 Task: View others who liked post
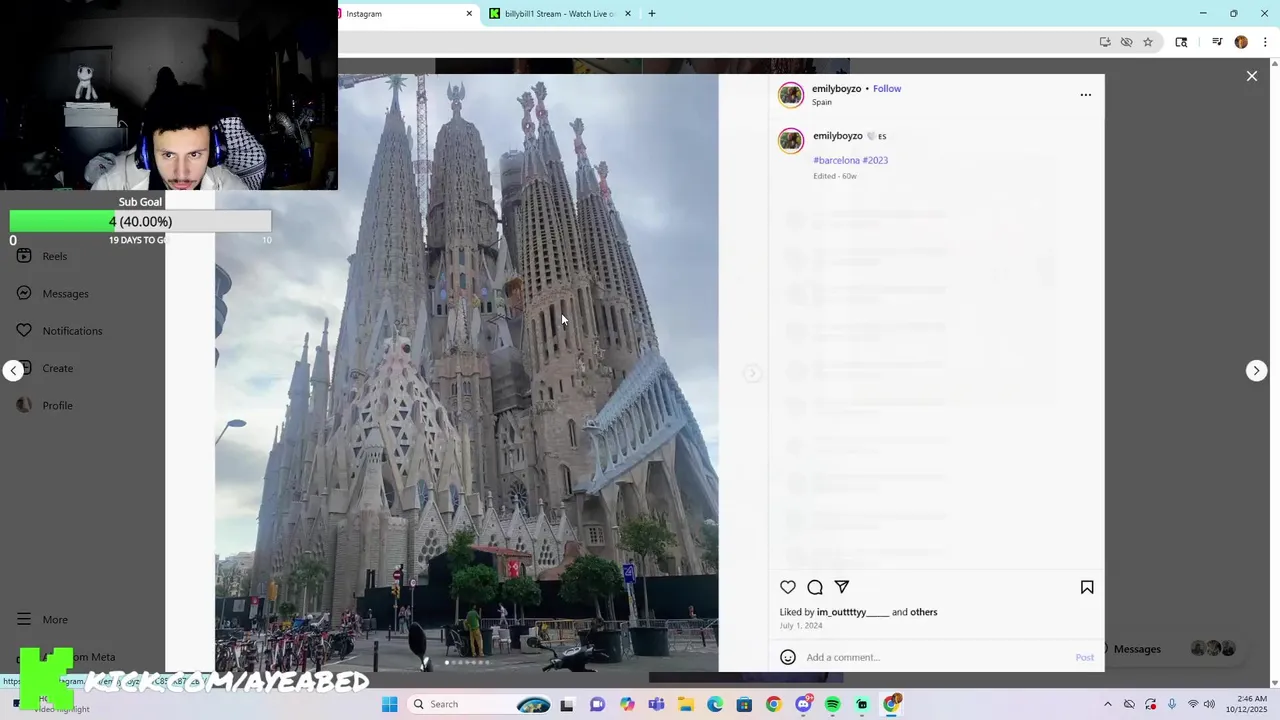point(924,612)
